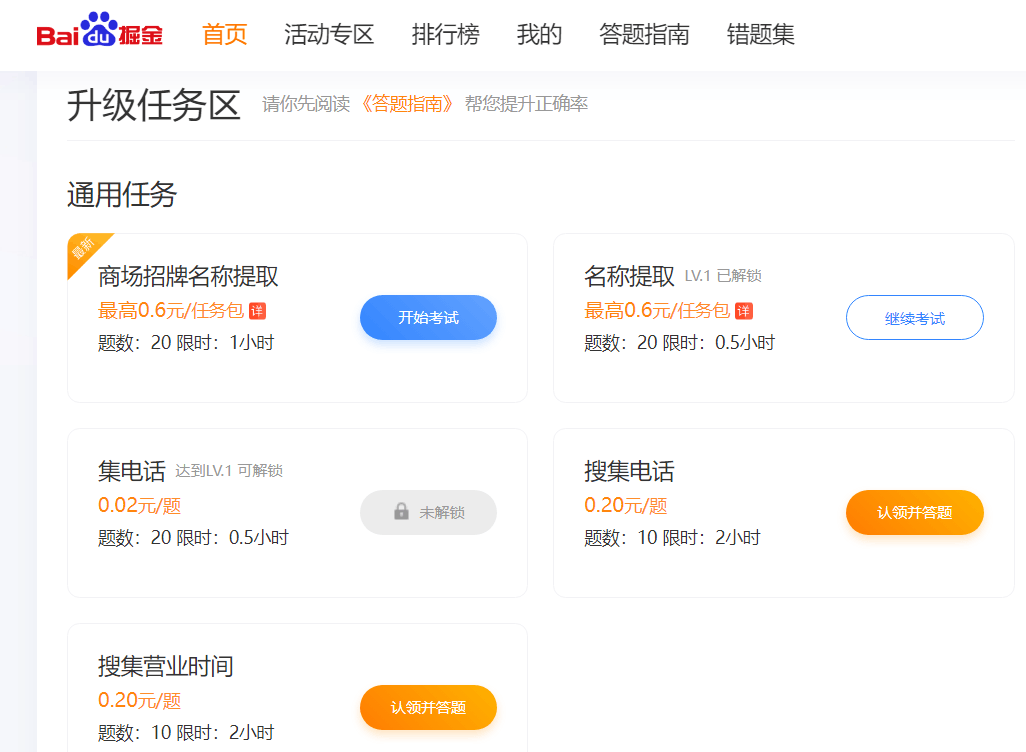Click 继续考试 for the 名称提取 task
The width and height of the screenshot is (1026, 752).
tap(915, 317)
